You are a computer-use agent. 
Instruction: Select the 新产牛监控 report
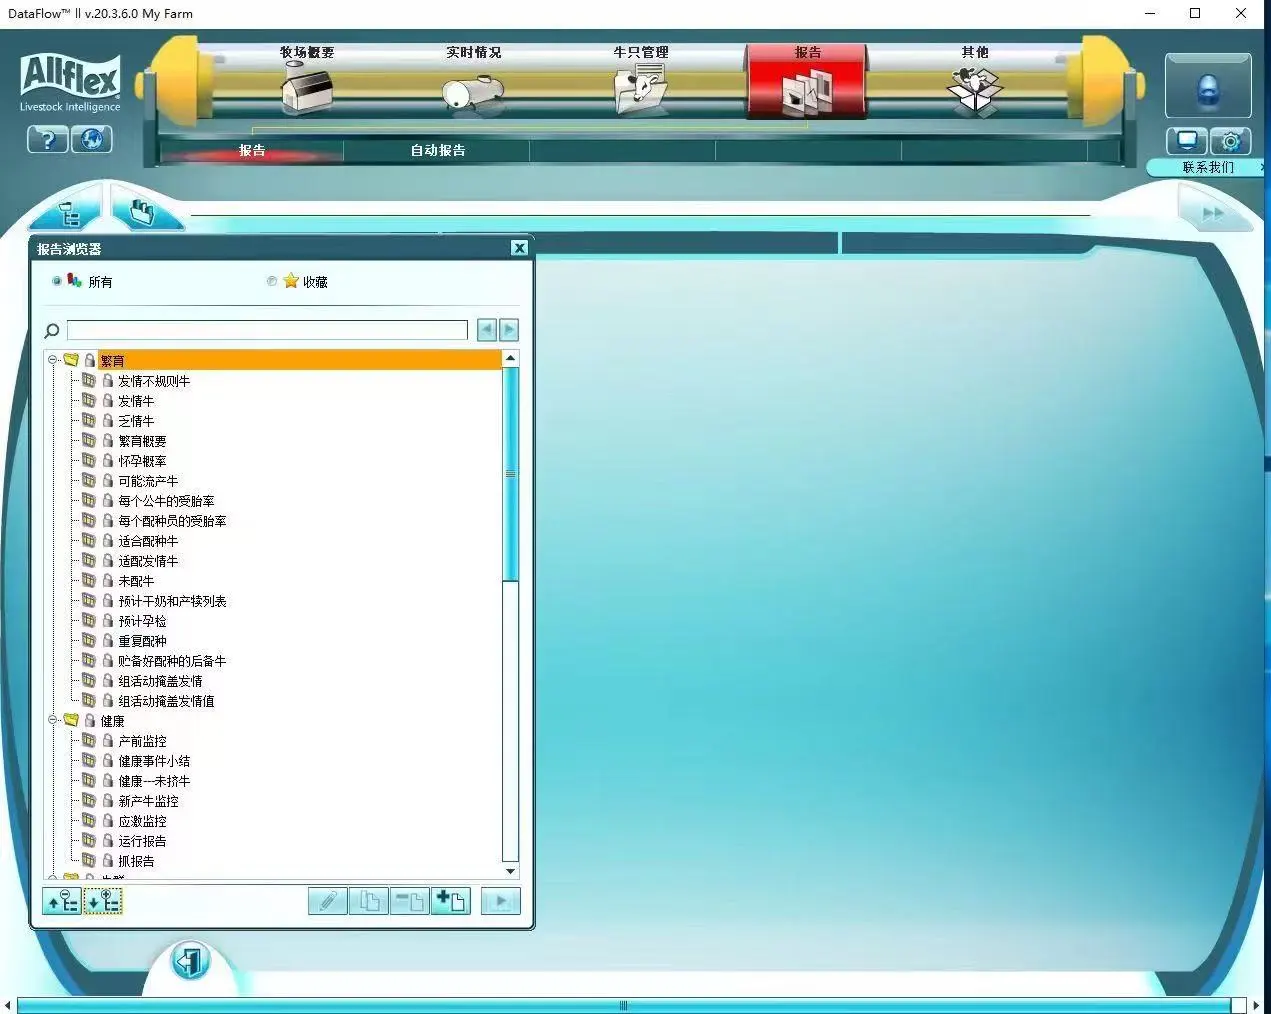[x=148, y=801]
